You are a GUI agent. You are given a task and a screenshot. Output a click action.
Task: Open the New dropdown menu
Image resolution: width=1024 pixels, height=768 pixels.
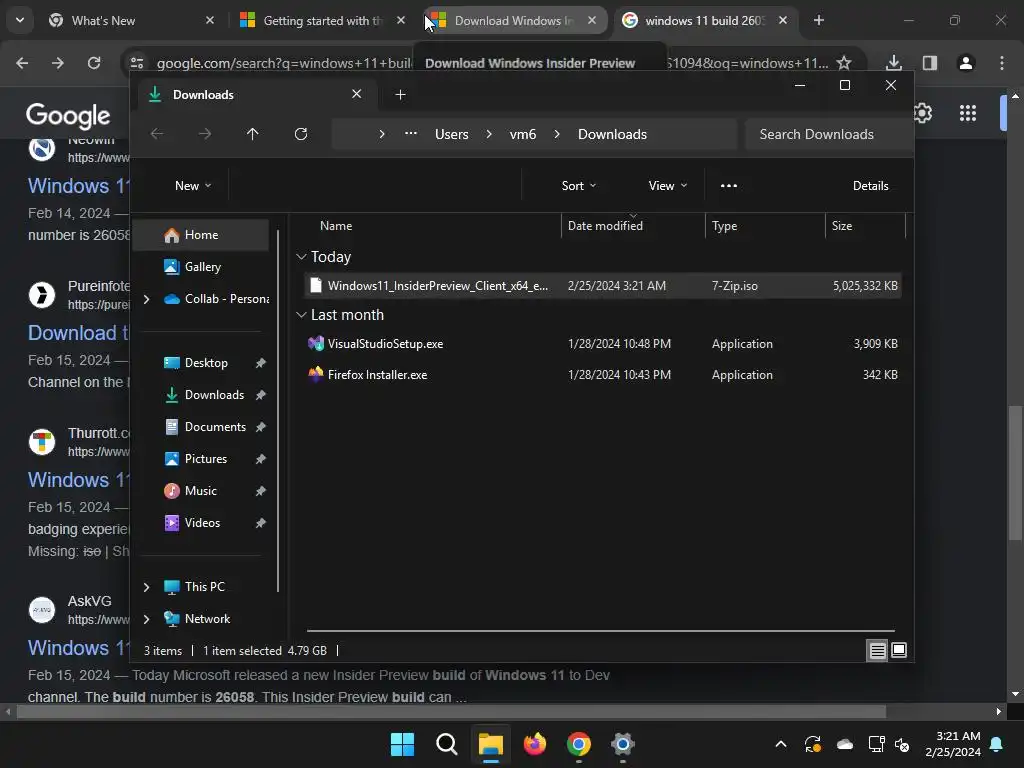193,185
